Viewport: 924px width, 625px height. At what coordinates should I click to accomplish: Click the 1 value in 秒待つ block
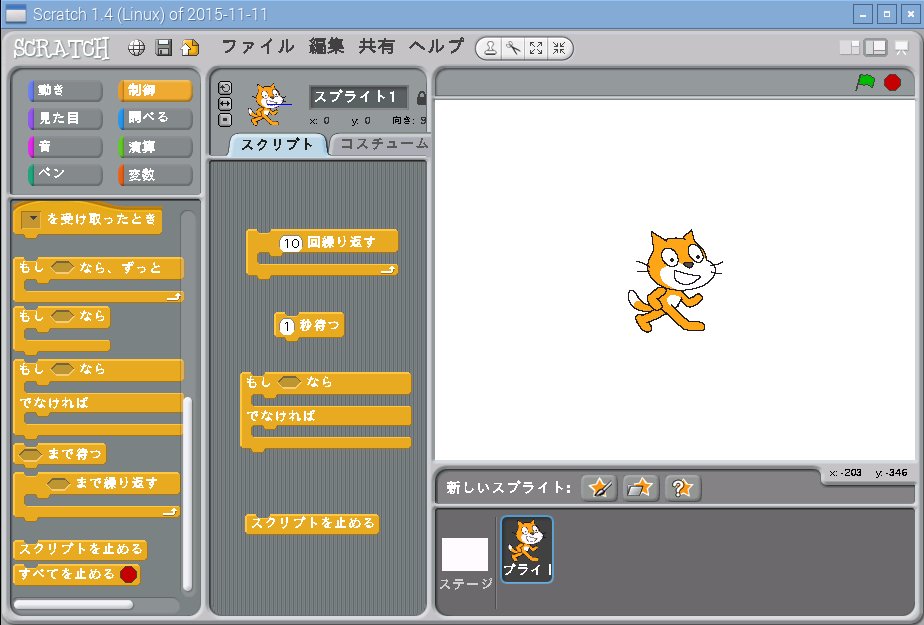(286, 326)
